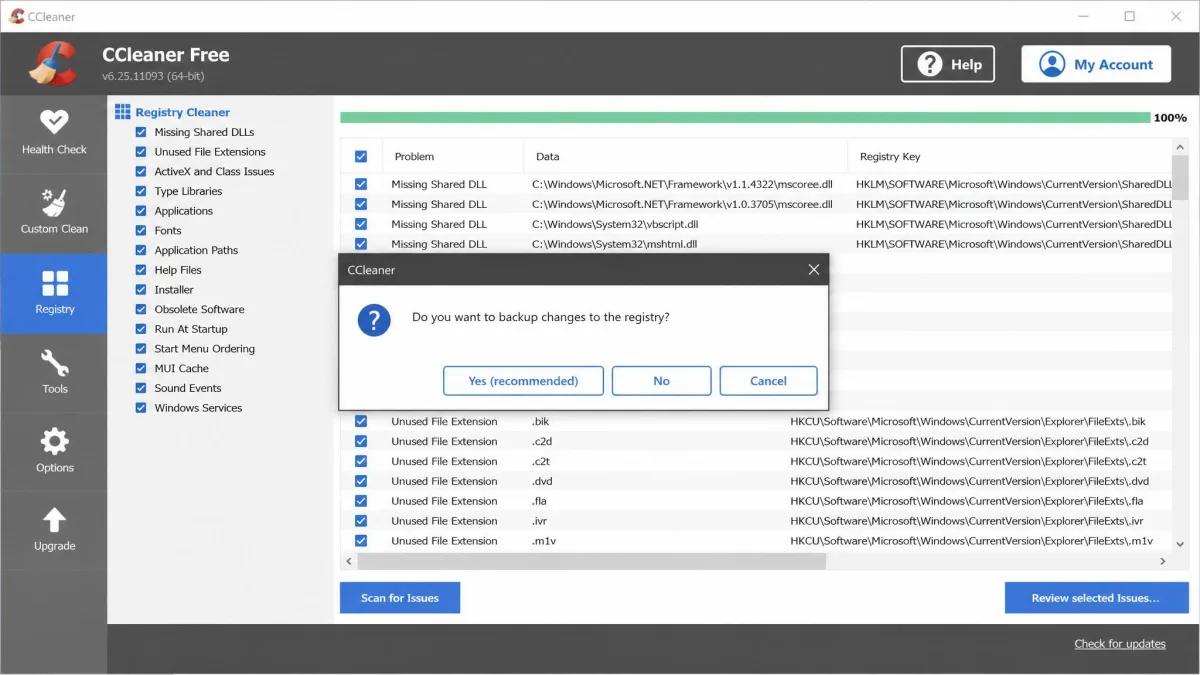Toggle Type Libraries checkbox
Screen dimensions: 1200x675
tap(141, 191)
